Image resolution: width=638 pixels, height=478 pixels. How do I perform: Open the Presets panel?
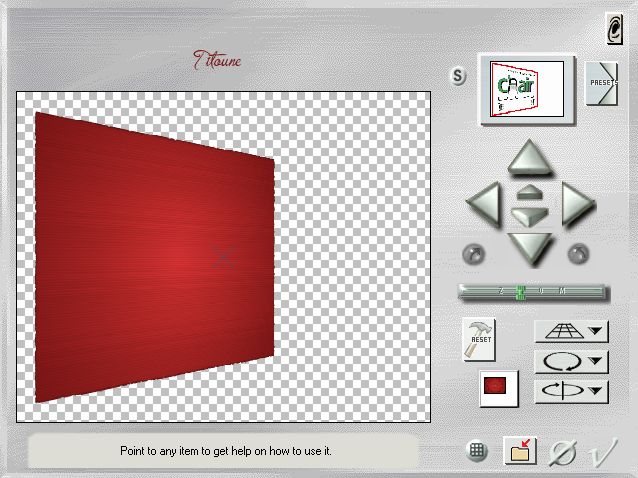coord(601,83)
